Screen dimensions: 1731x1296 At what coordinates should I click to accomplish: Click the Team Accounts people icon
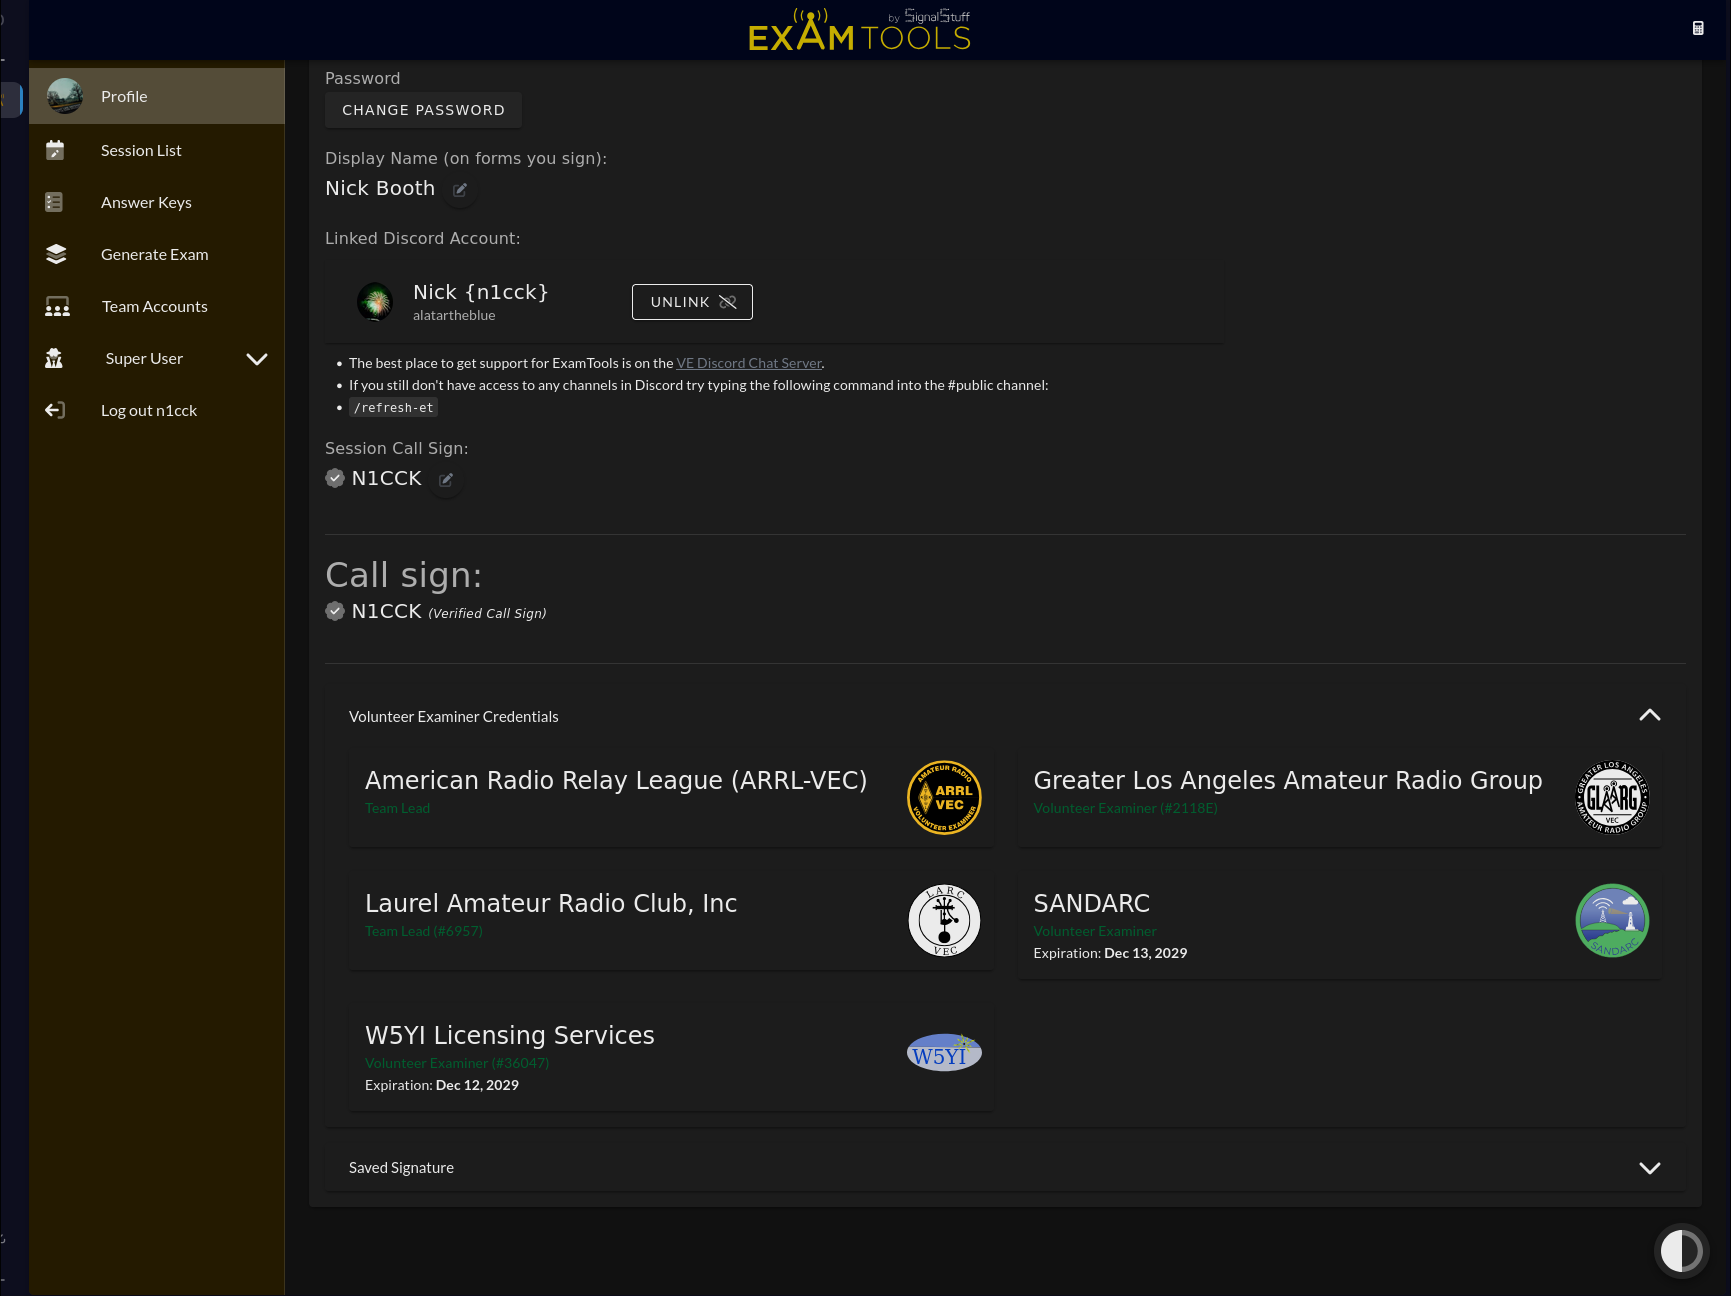[x=57, y=306]
